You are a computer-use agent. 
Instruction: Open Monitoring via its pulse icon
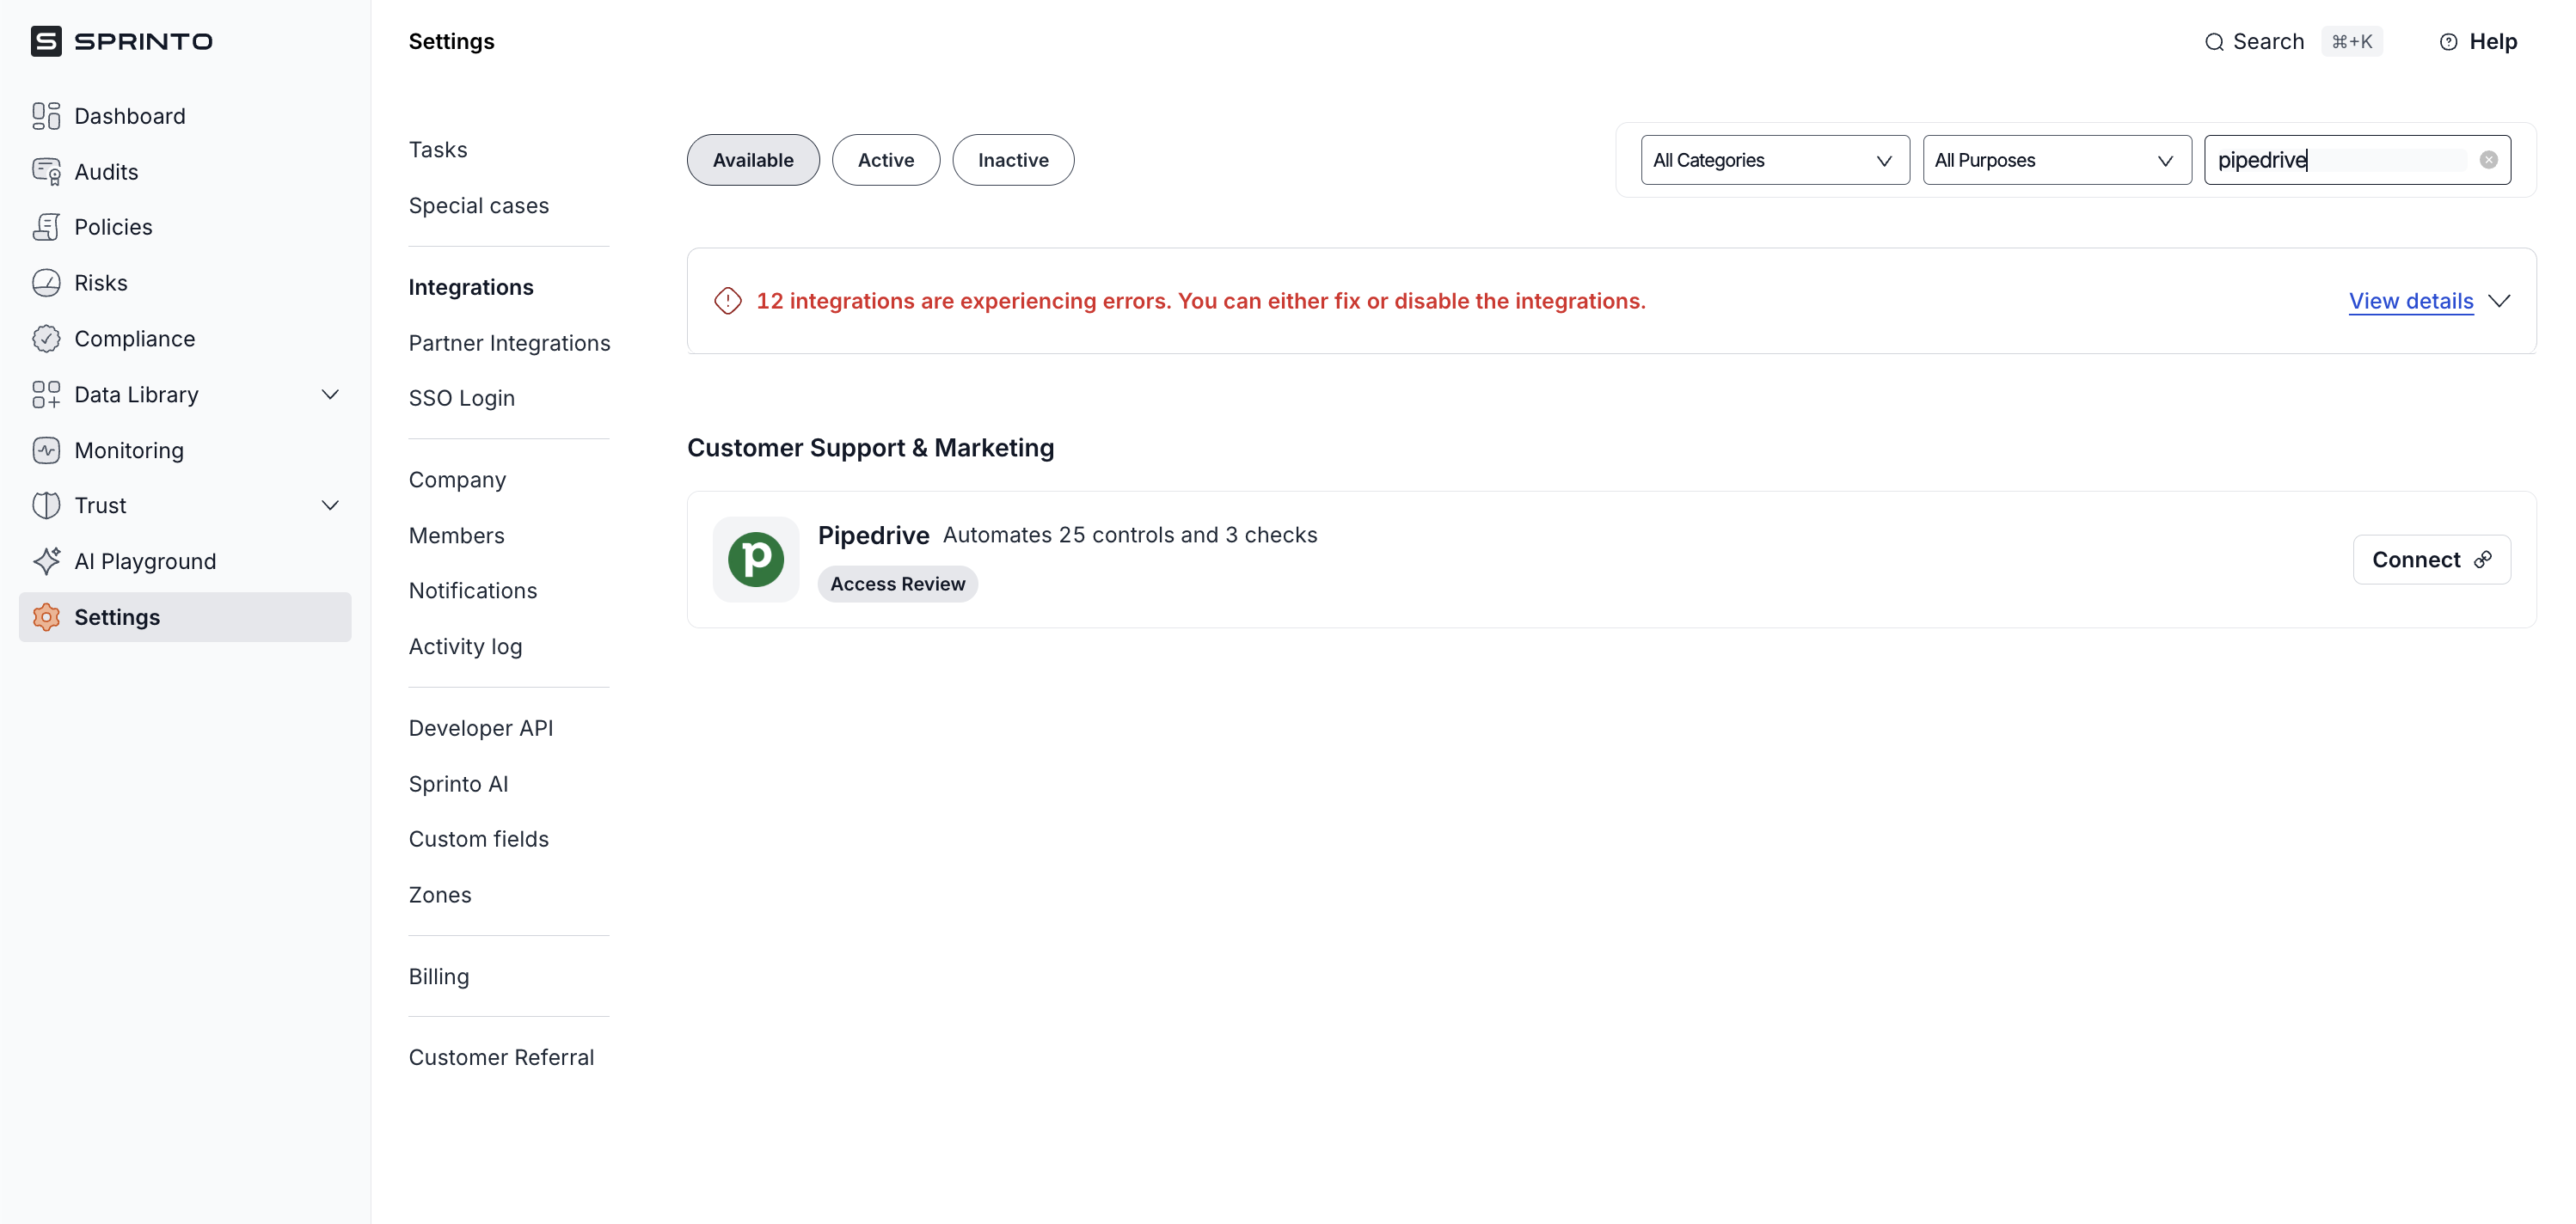pos(46,450)
